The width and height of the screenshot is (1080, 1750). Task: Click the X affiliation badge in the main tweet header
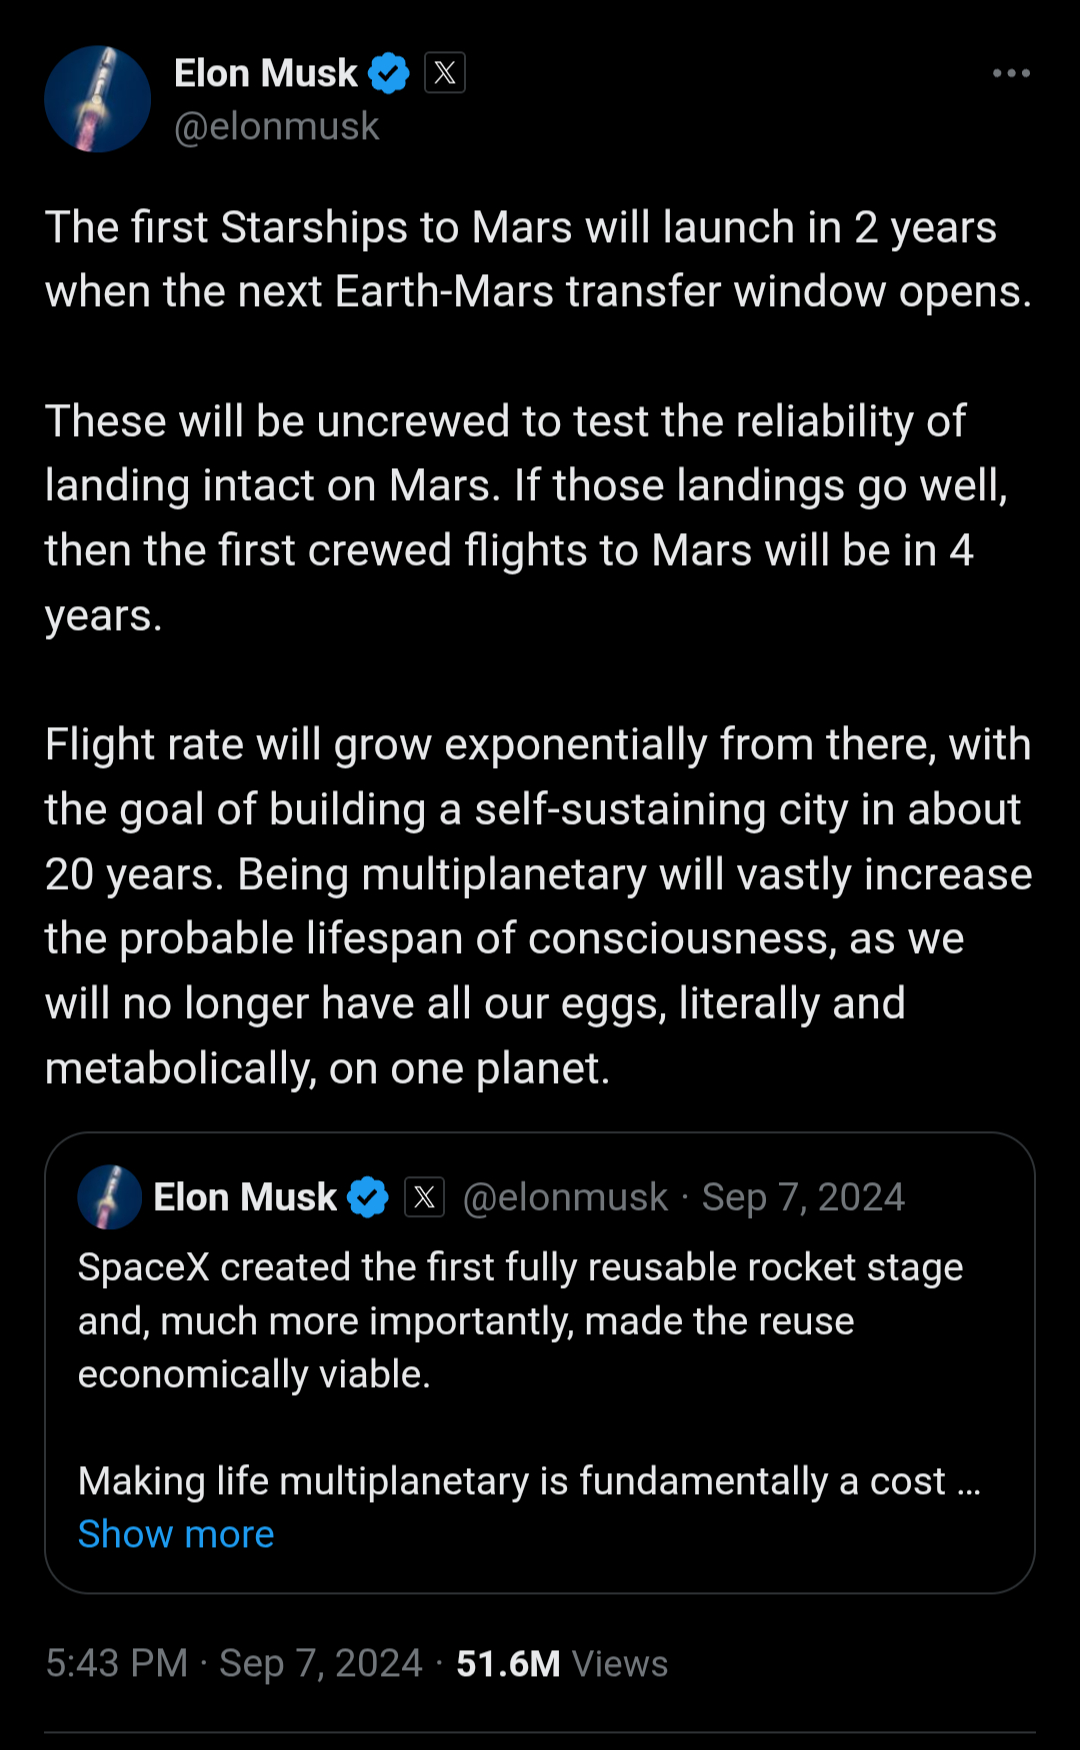click(x=445, y=73)
